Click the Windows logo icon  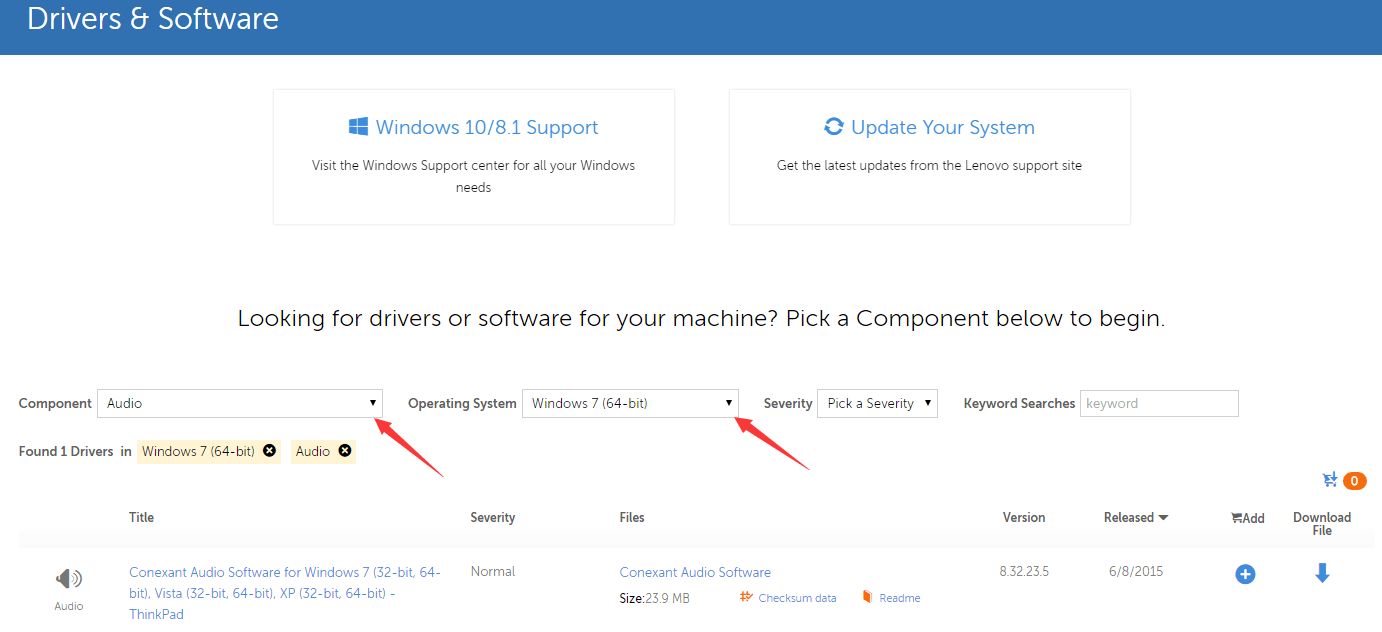click(358, 127)
